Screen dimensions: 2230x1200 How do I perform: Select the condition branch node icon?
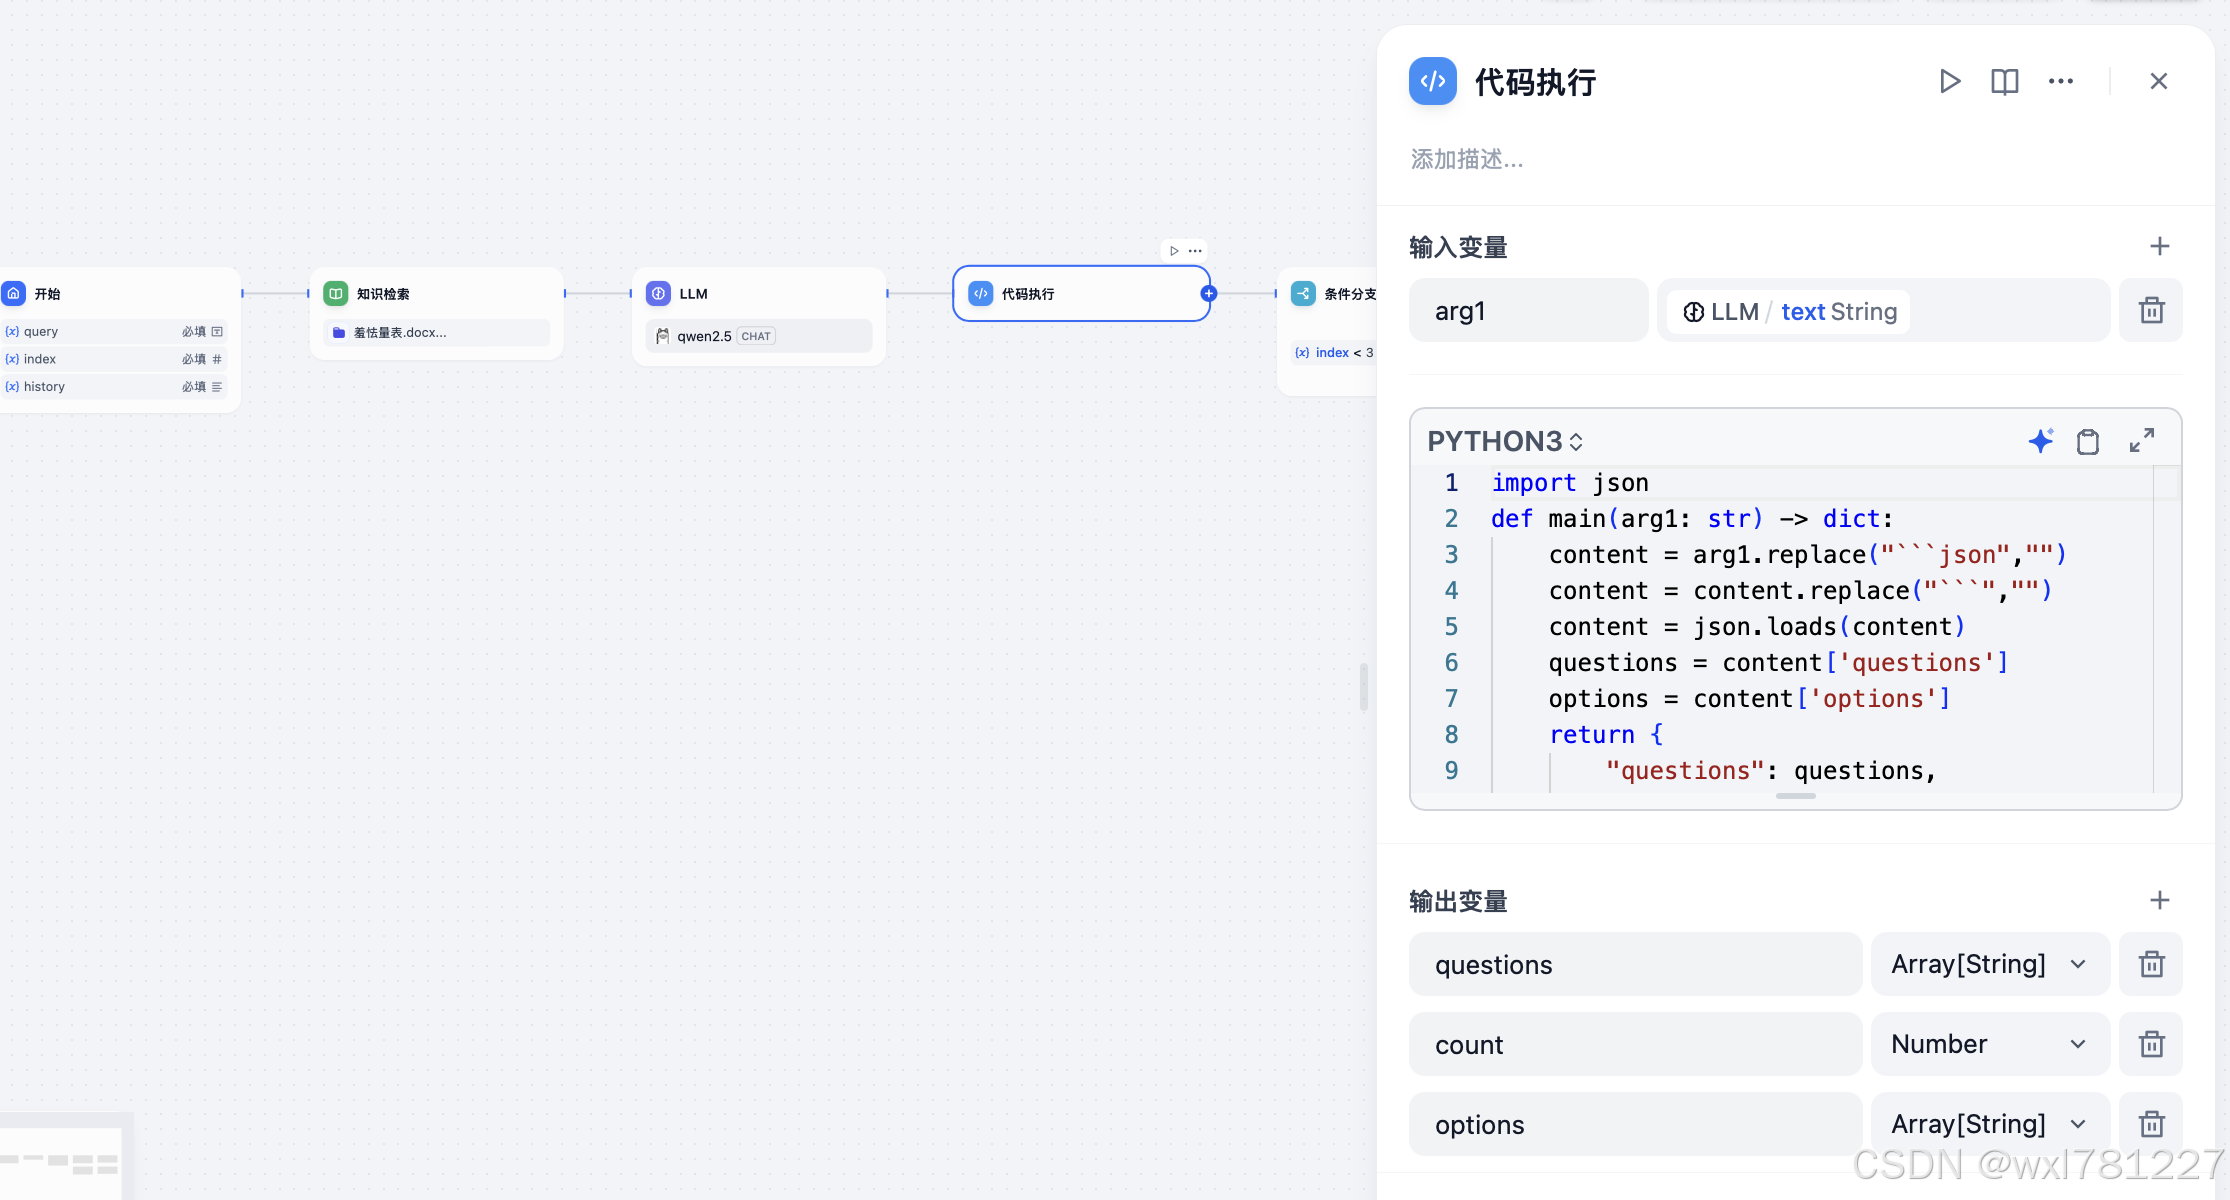click(1303, 293)
